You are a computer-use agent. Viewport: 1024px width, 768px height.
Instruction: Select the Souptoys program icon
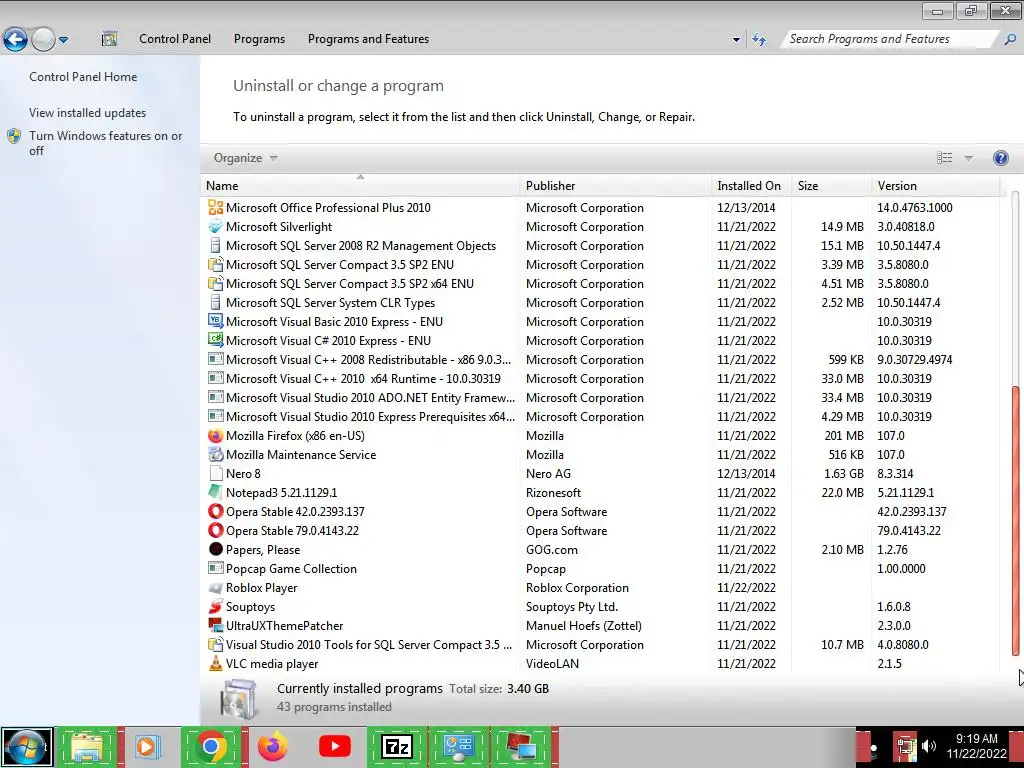coord(216,607)
